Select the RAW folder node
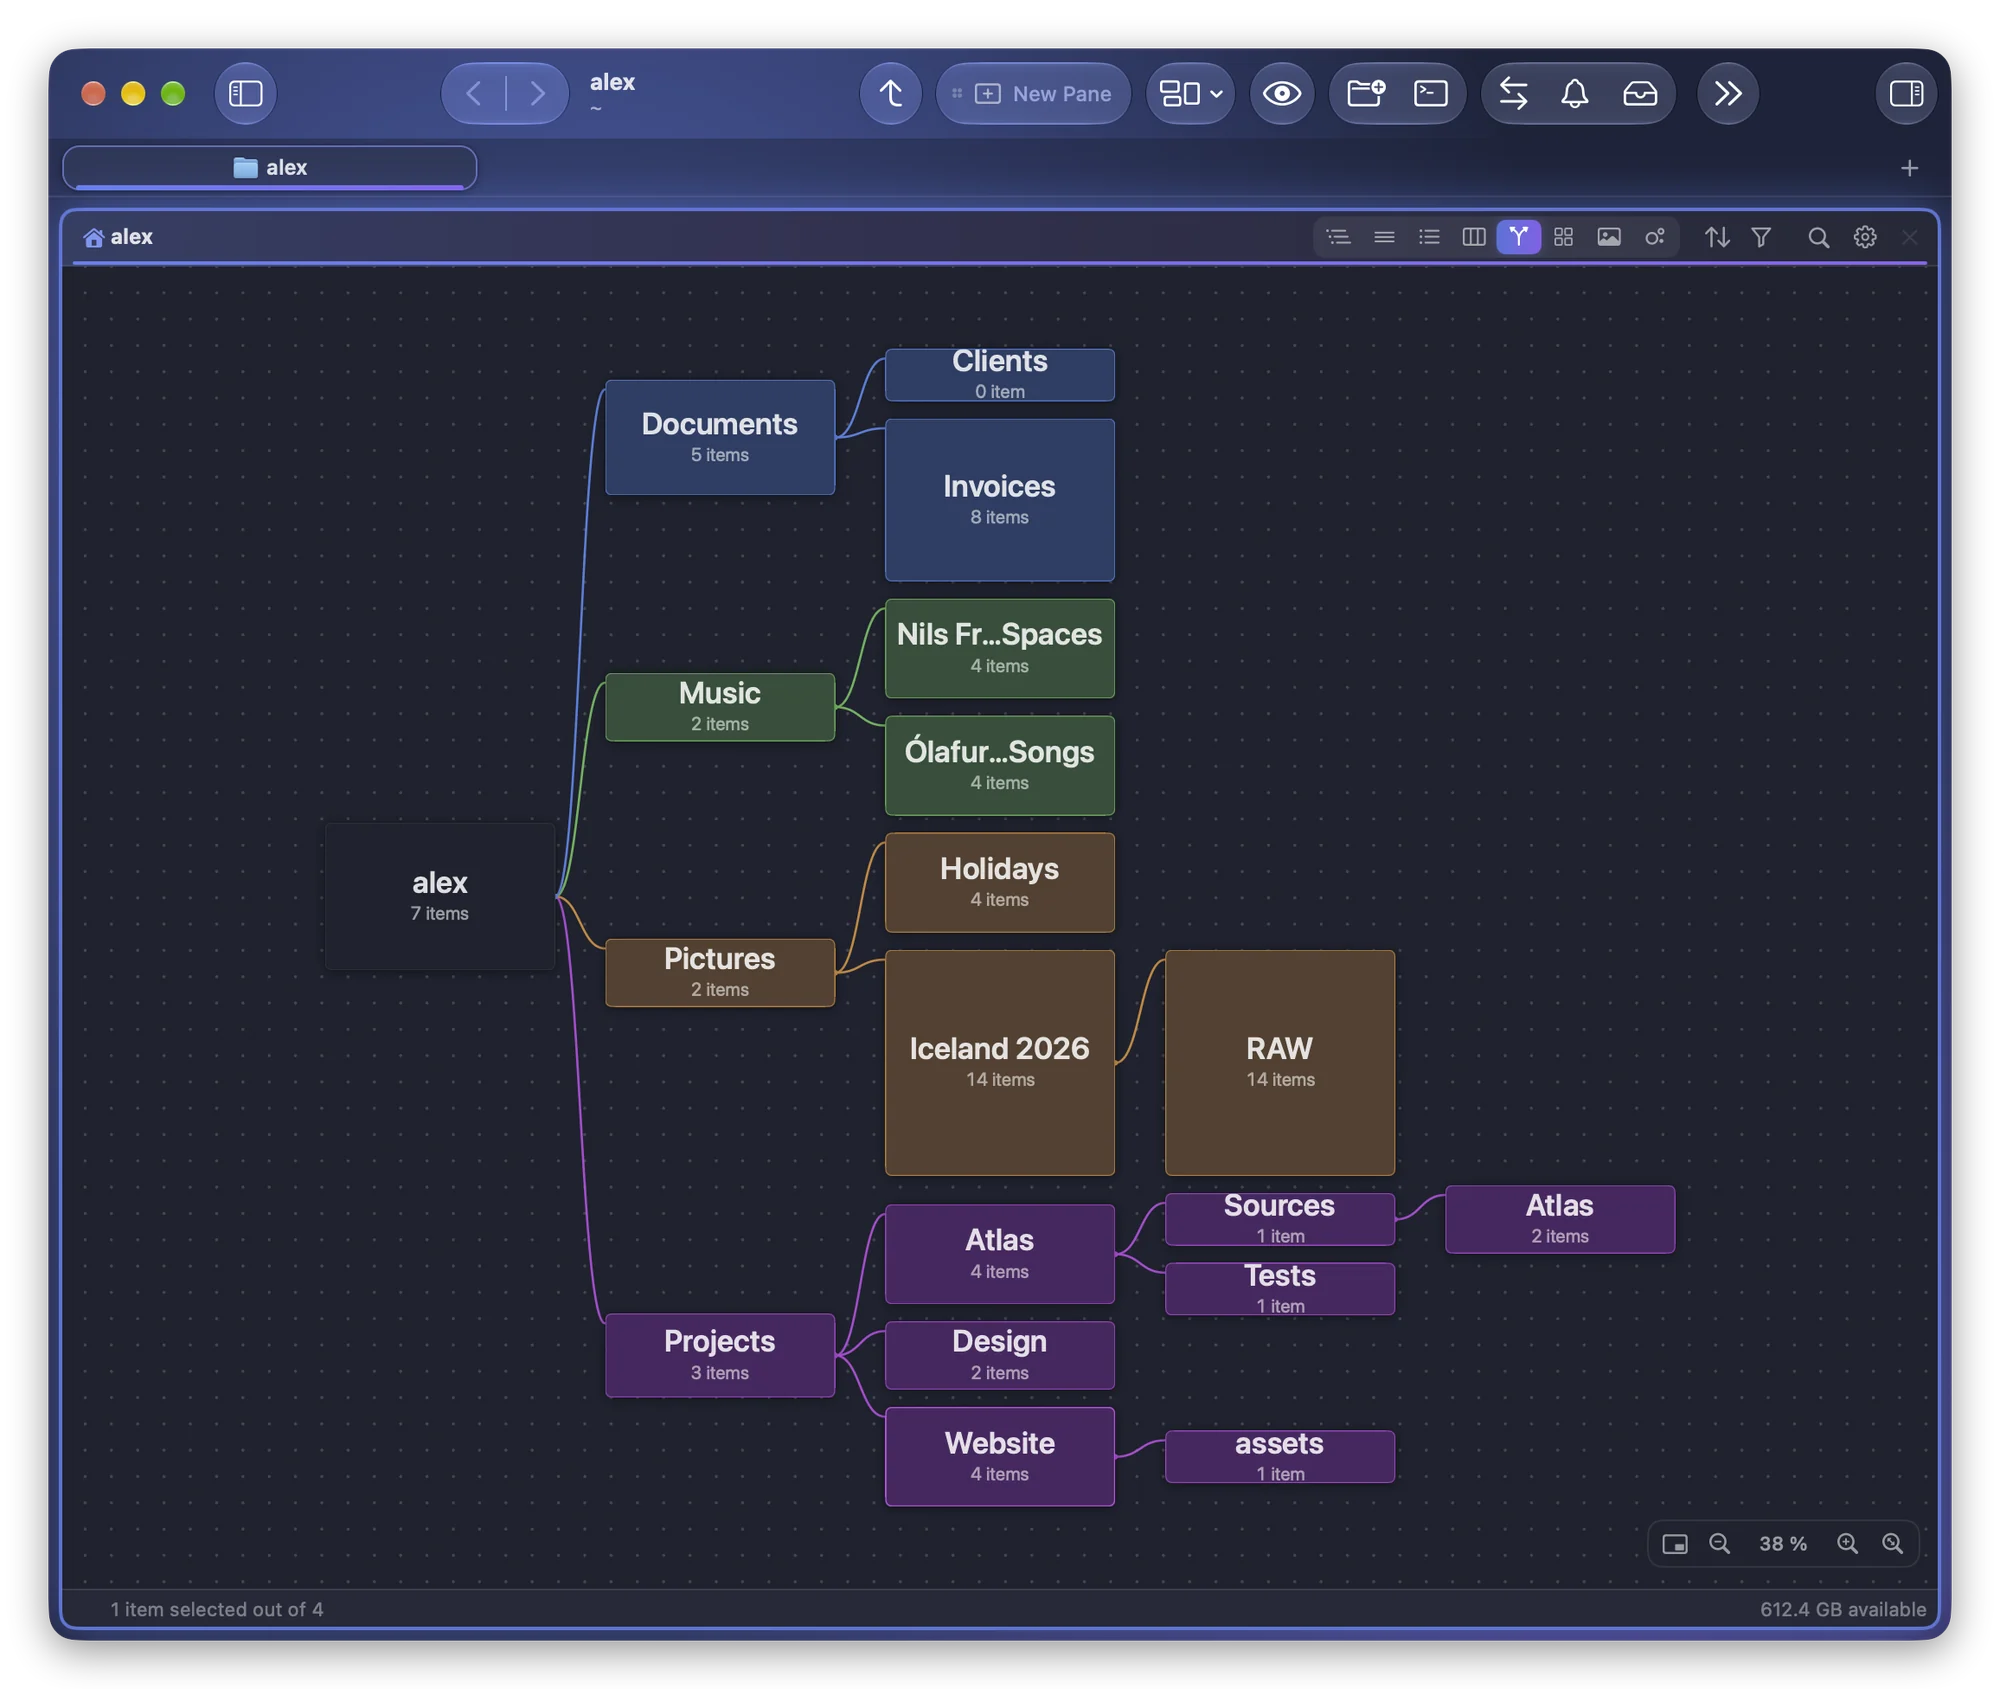2000x1689 pixels. click(1279, 1062)
